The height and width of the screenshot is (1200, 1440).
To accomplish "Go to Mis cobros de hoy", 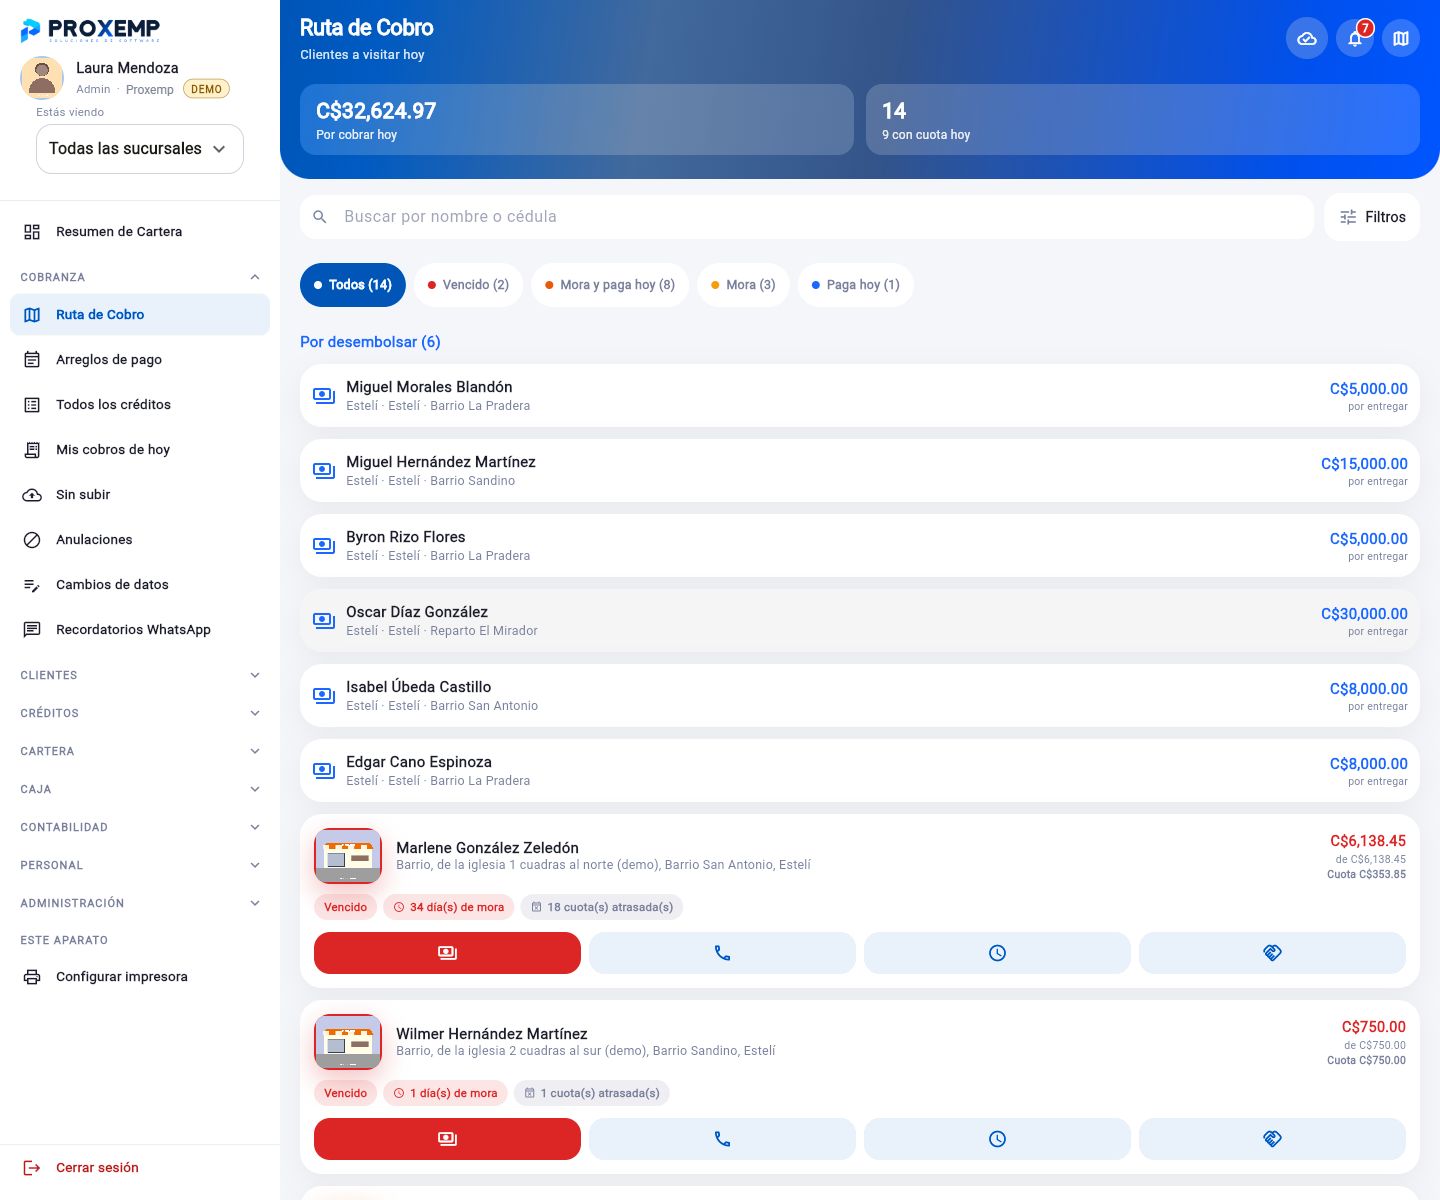I will pos(140,450).
